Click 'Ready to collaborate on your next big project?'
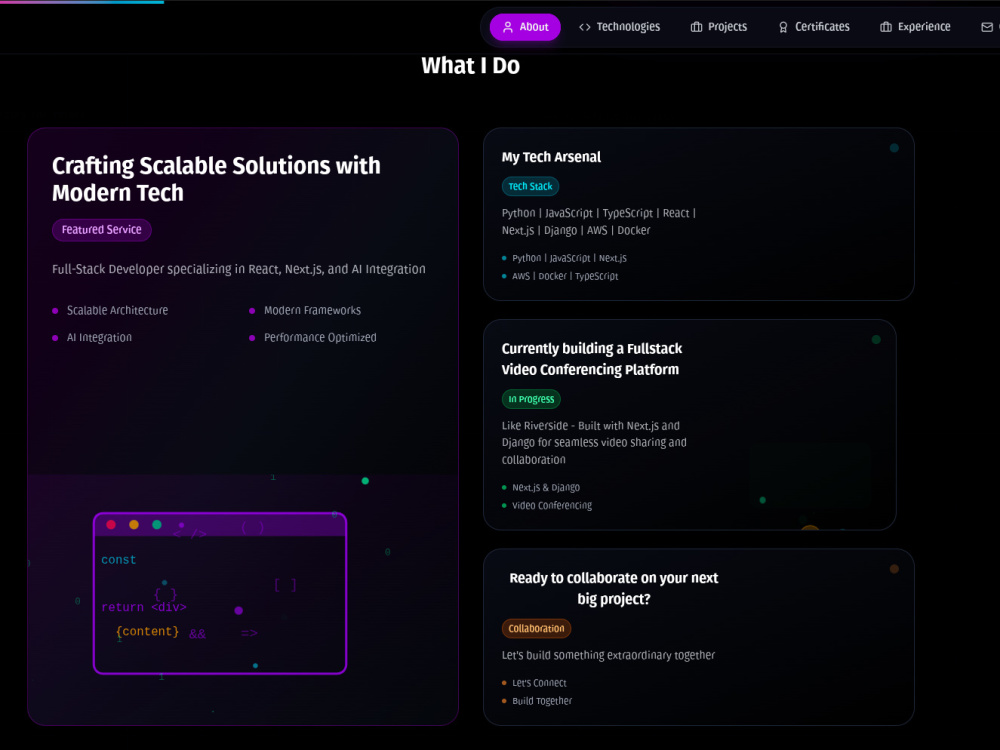This screenshot has width=1000, height=750. coord(614,588)
